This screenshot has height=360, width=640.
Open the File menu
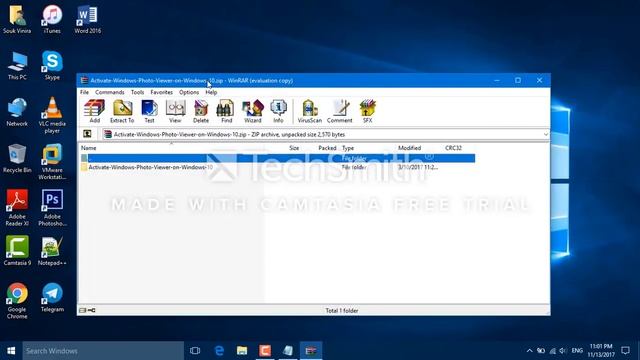coord(84,92)
